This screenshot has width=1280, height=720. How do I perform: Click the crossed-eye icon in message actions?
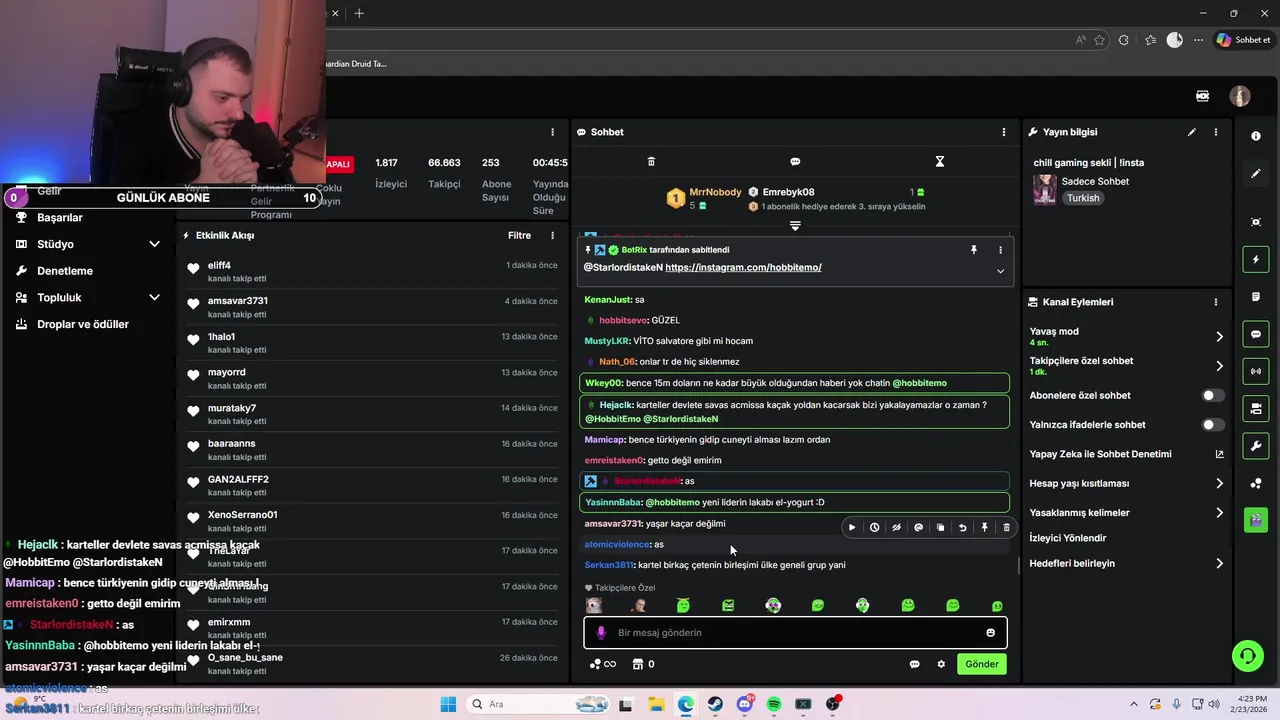tap(896, 527)
